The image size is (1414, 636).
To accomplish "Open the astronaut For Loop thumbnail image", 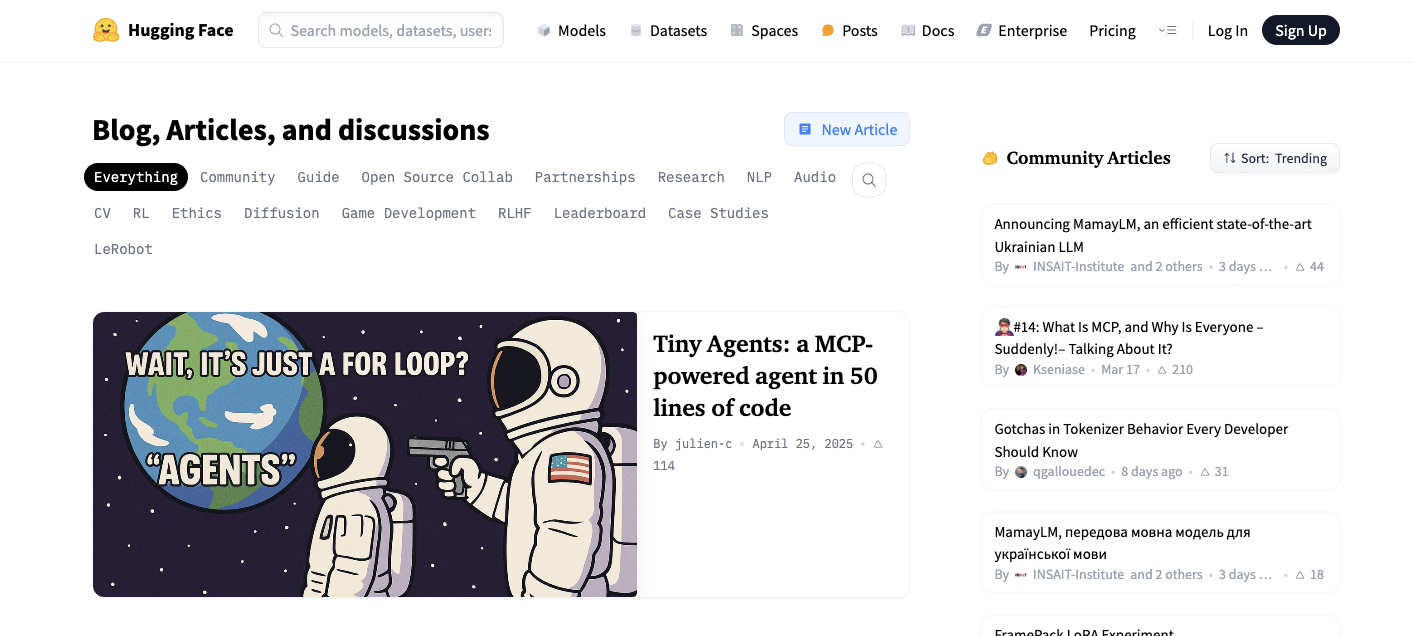I will (x=365, y=455).
